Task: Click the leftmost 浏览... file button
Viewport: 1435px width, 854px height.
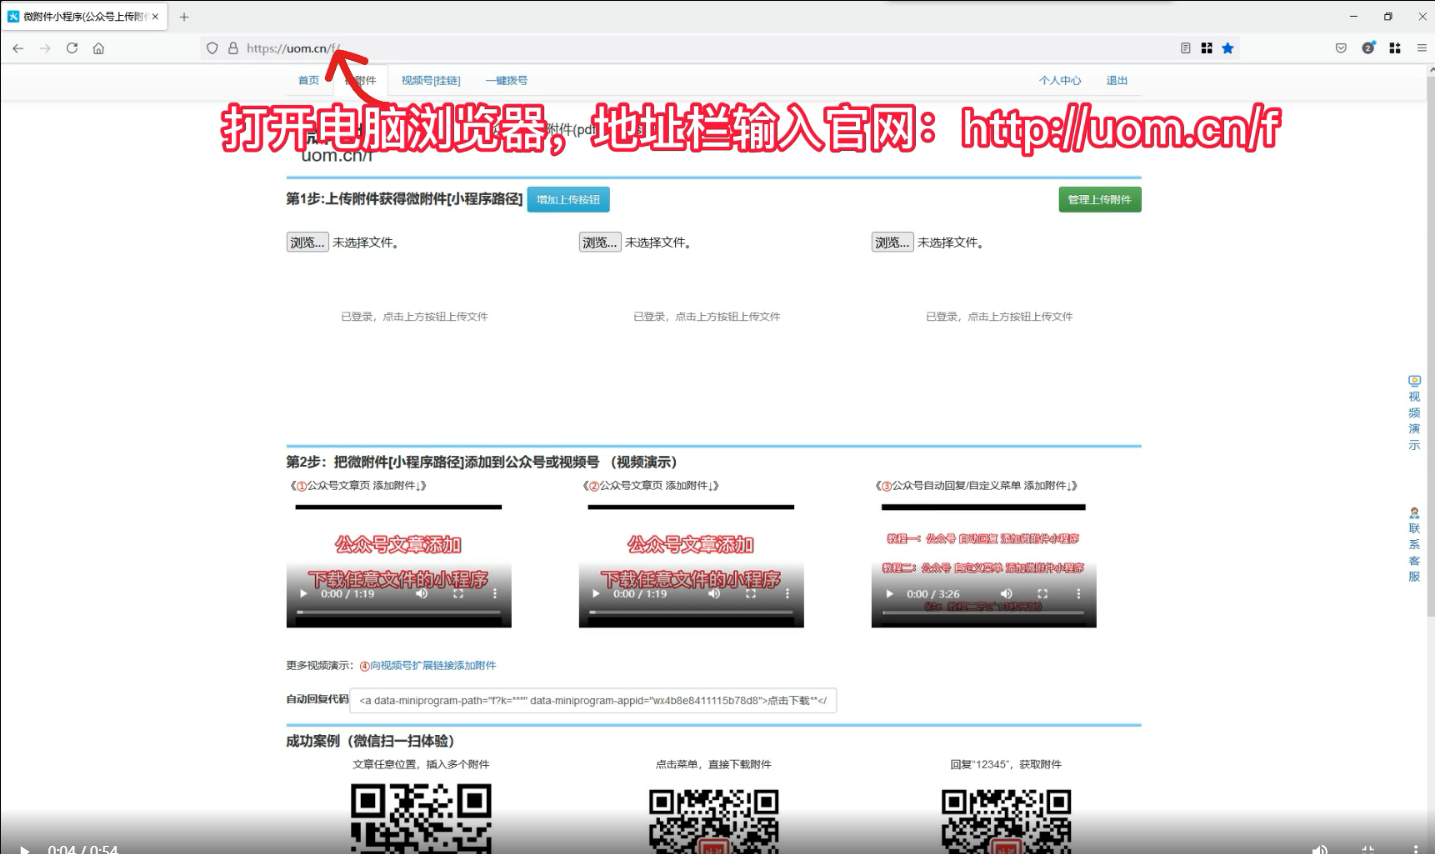Action: tap(307, 243)
